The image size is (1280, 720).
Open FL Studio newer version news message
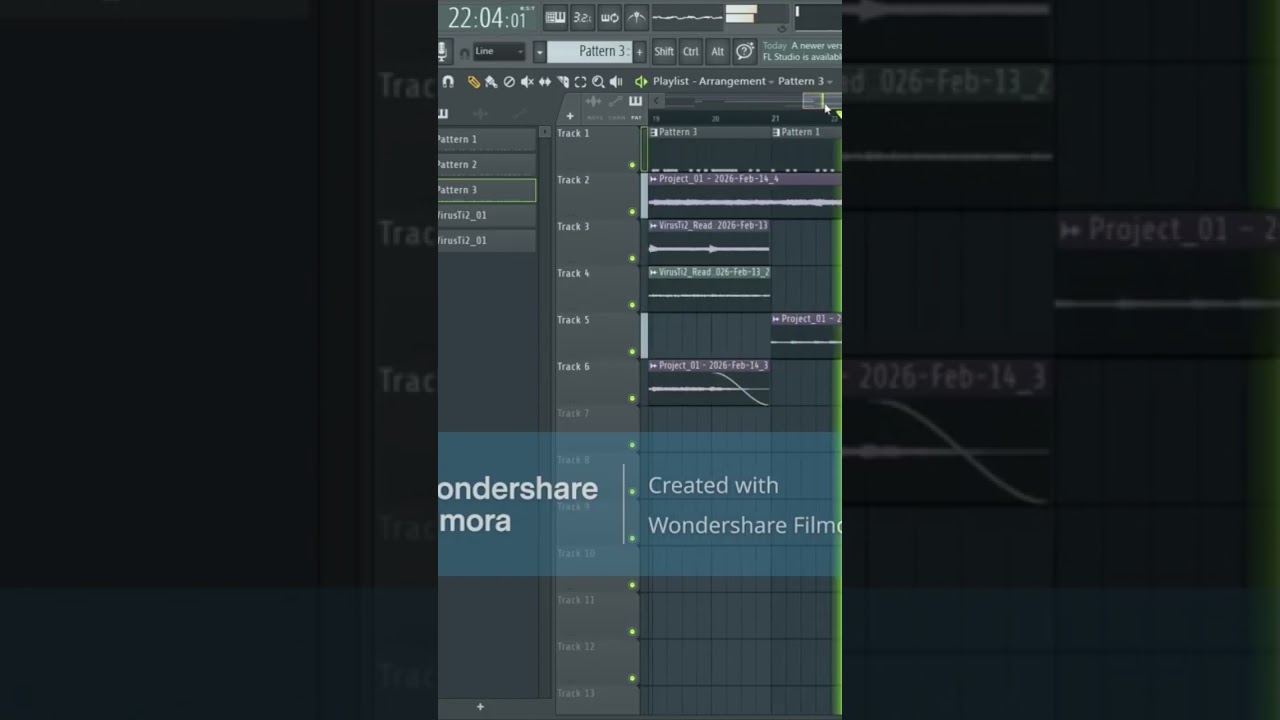[801, 51]
